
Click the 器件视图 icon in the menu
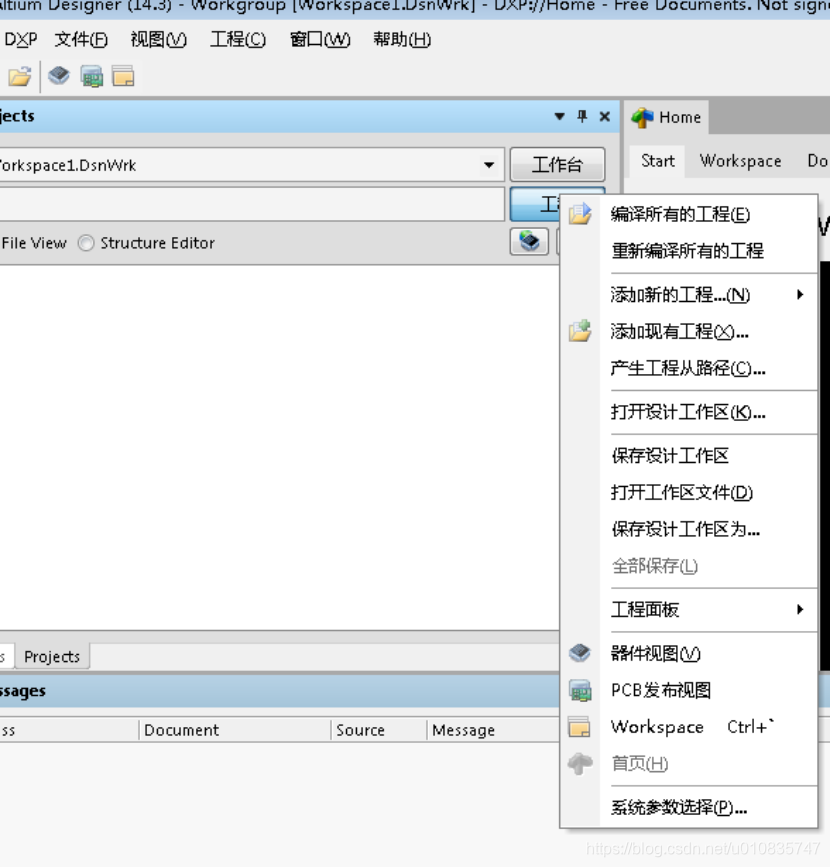pyautogui.click(x=580, y=654)
